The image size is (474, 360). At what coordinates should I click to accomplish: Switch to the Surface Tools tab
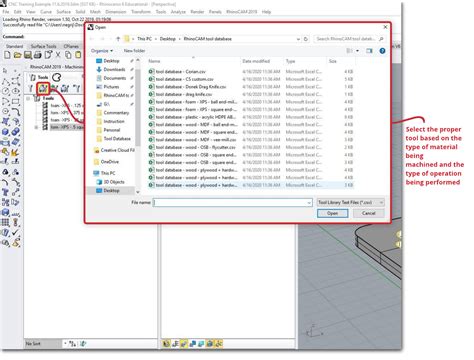click(x=43, y=46)
